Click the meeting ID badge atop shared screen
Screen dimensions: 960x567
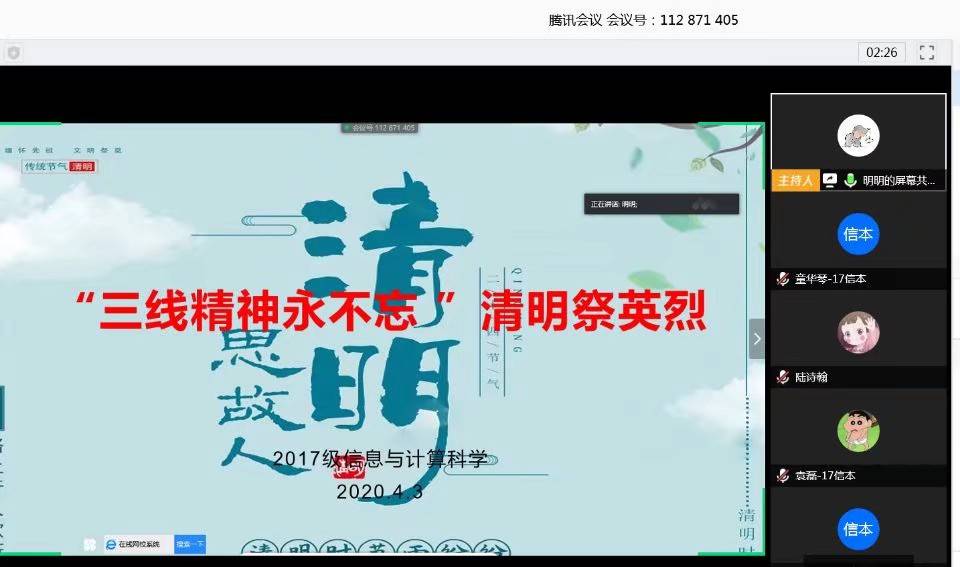point(379,128)
